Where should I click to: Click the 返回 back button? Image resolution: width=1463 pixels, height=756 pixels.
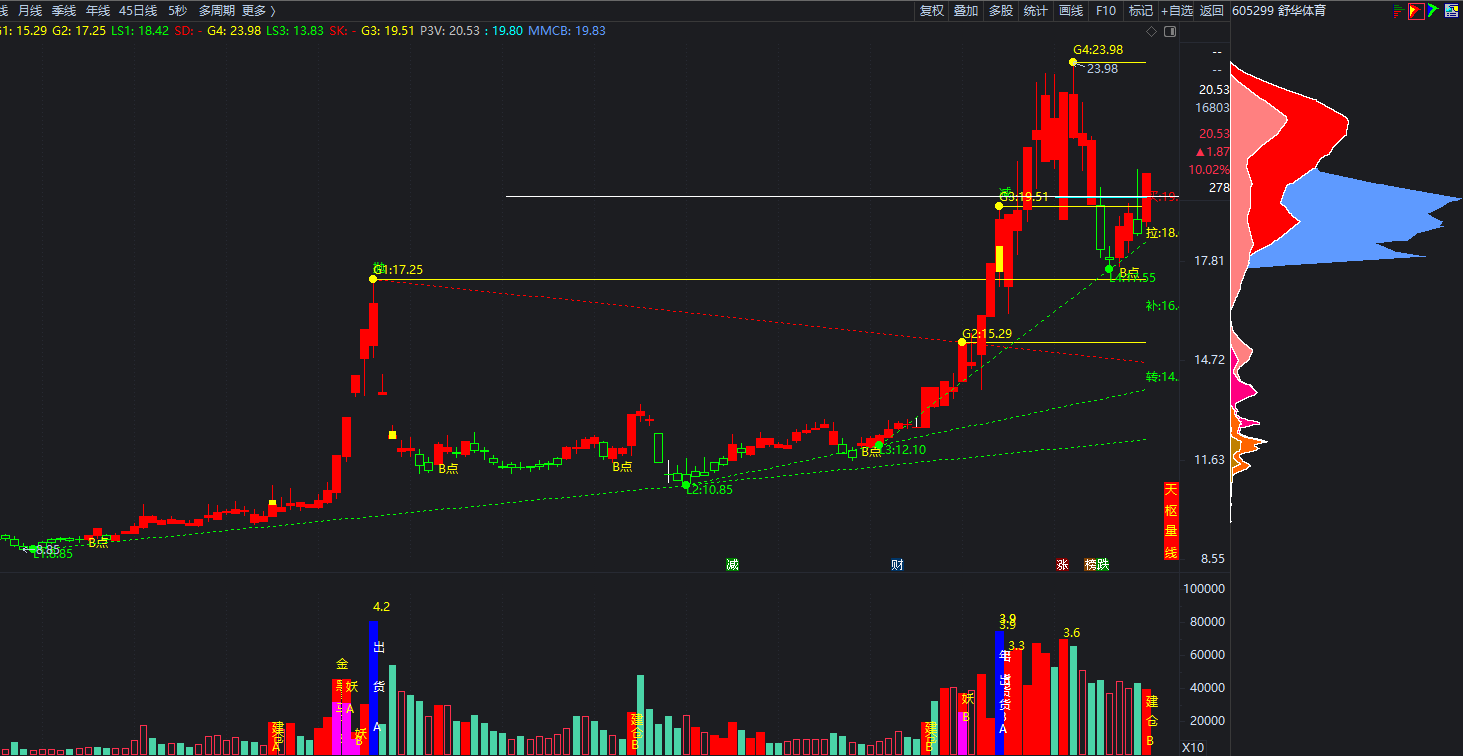1211,11
